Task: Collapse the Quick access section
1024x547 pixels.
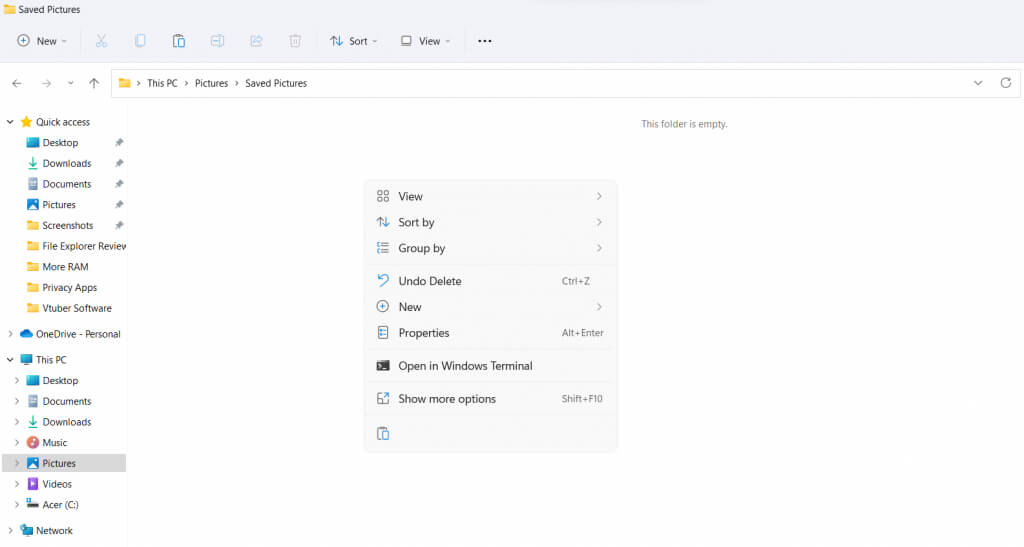Action: 11,122
